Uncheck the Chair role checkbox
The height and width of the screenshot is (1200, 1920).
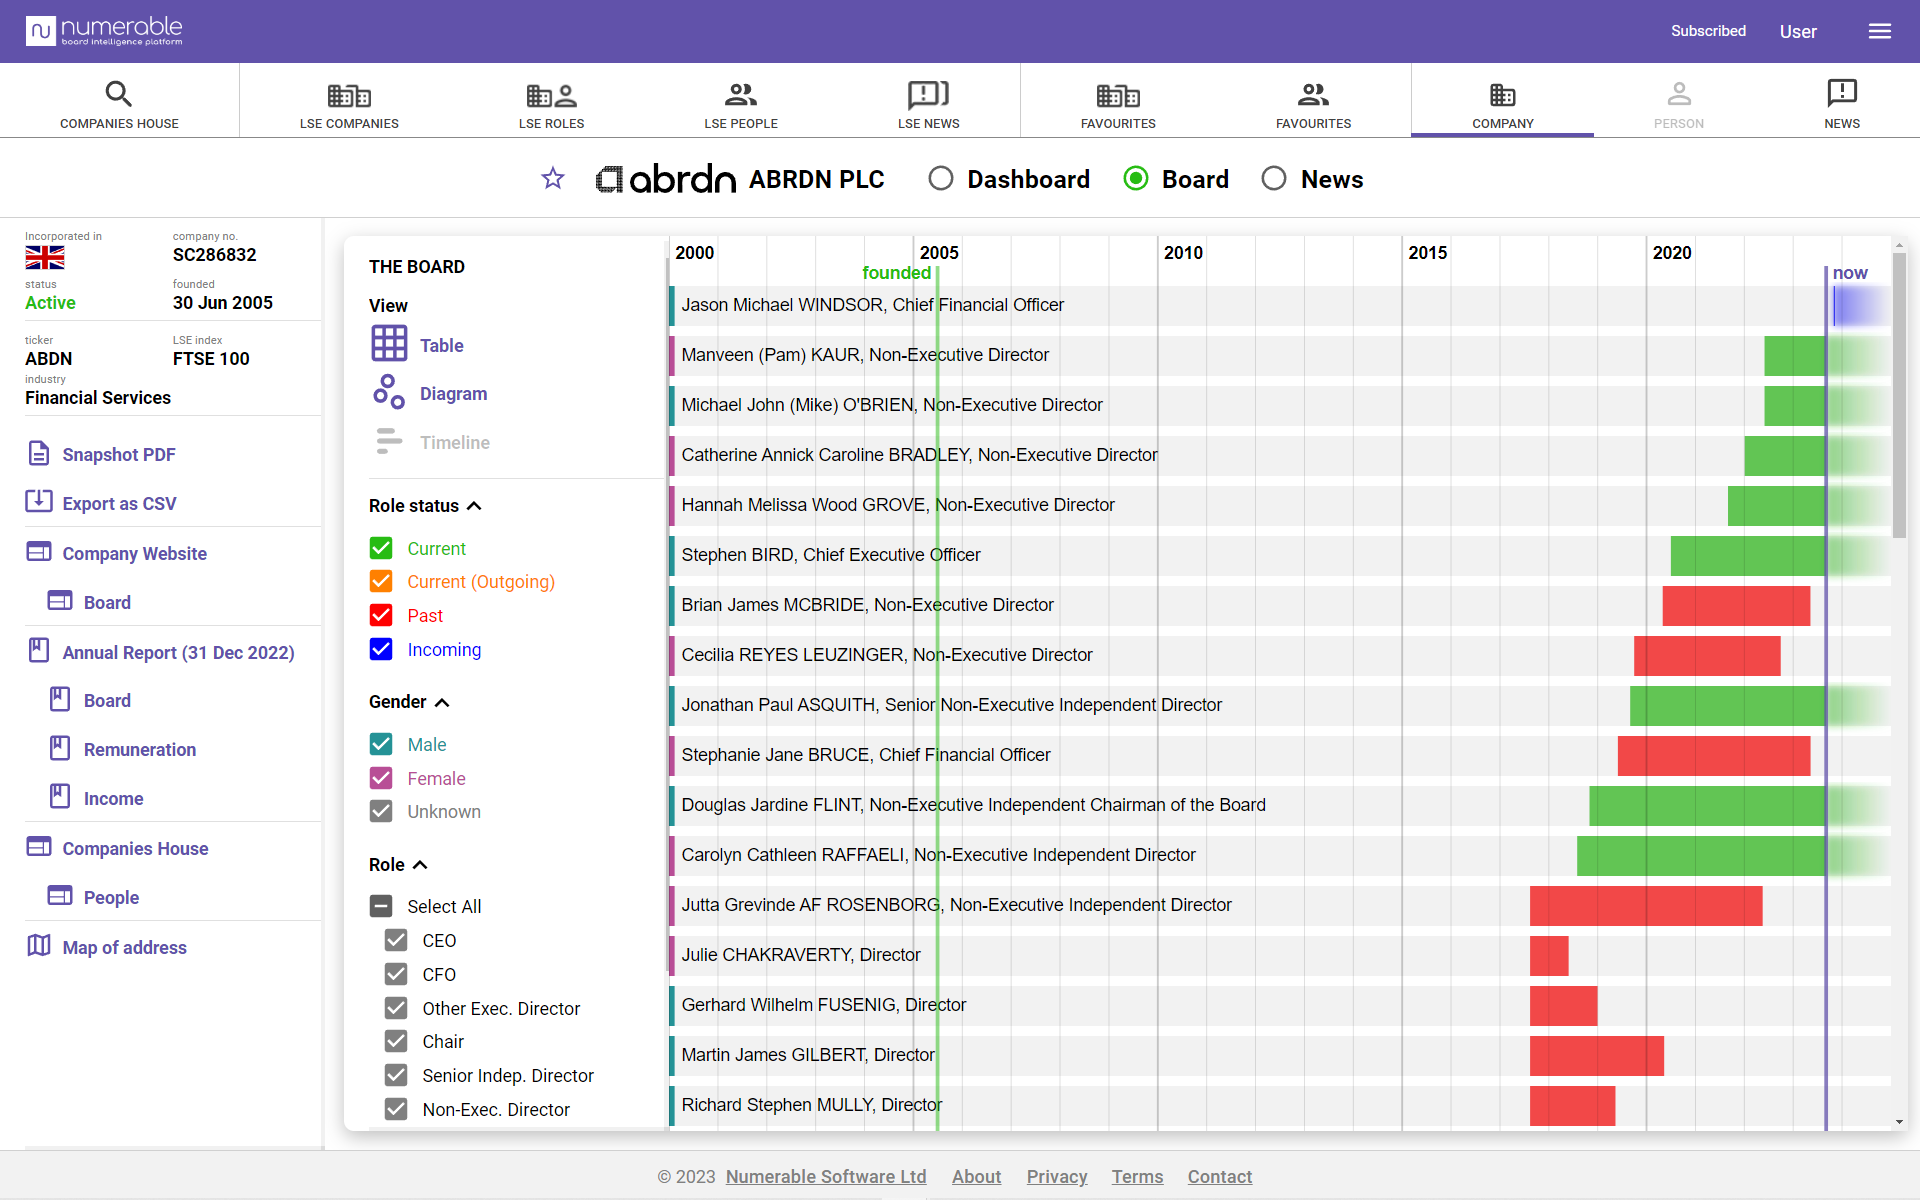pyautogui.click(x=396, y=1041)
